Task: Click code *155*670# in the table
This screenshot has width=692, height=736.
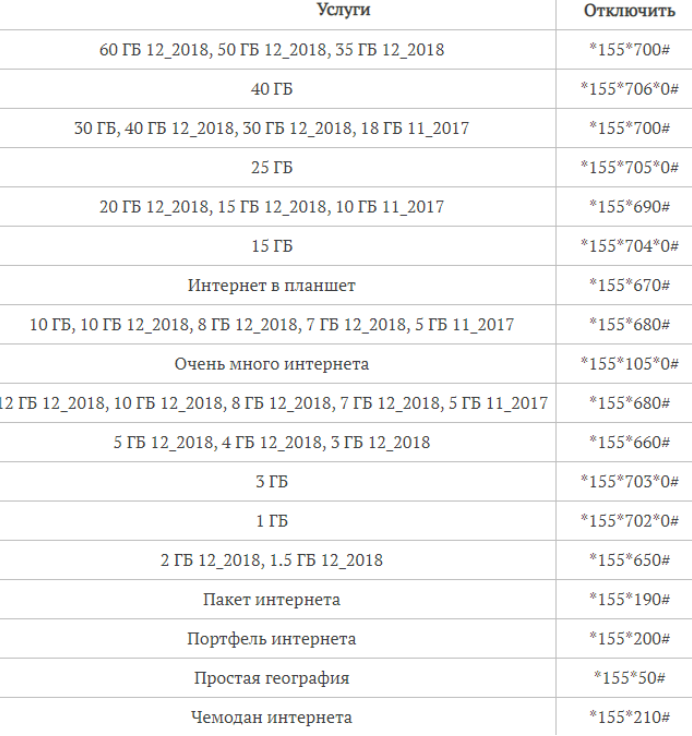Action: click(629, 285)
